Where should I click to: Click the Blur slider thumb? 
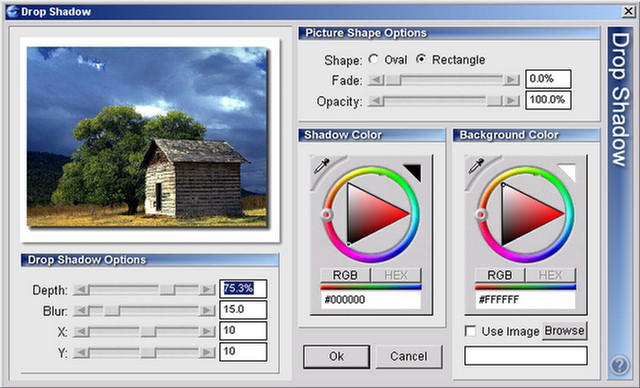(x=112, y=311)
